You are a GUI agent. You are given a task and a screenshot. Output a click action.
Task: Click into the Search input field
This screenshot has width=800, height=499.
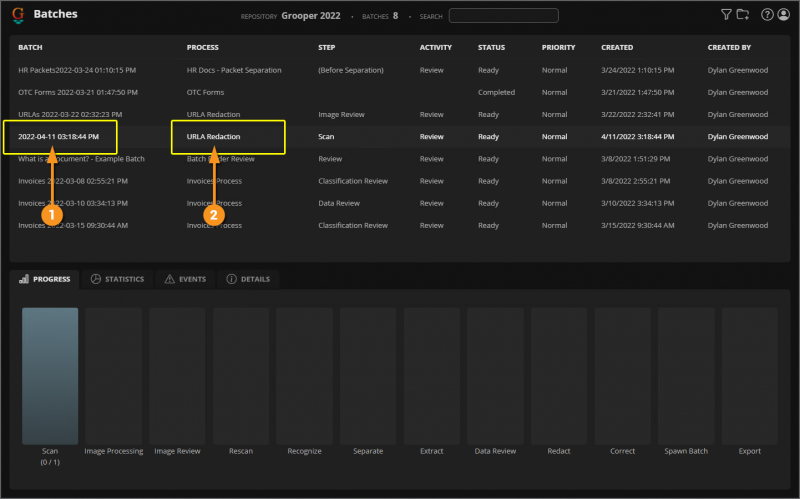point(503,16)
